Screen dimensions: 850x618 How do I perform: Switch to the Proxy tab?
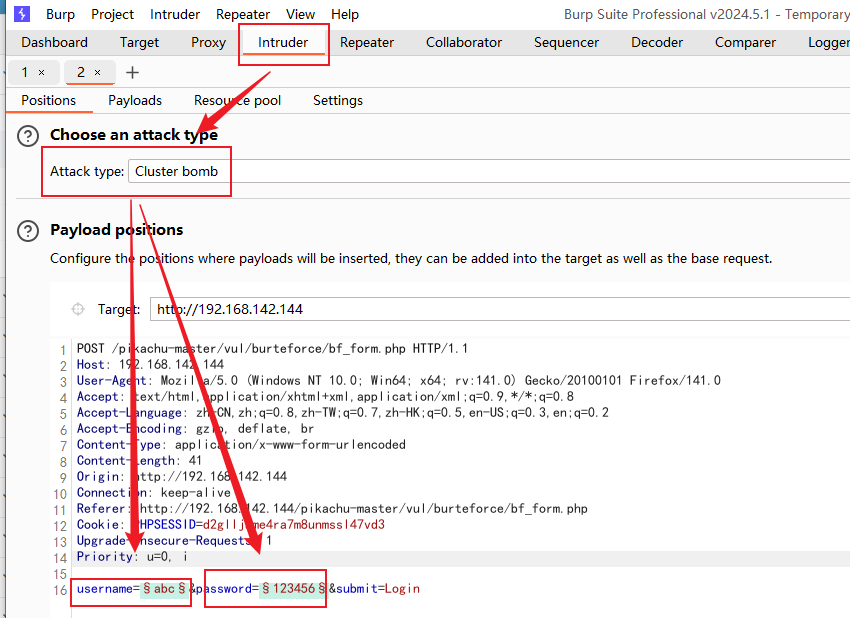tap(208, 42)
